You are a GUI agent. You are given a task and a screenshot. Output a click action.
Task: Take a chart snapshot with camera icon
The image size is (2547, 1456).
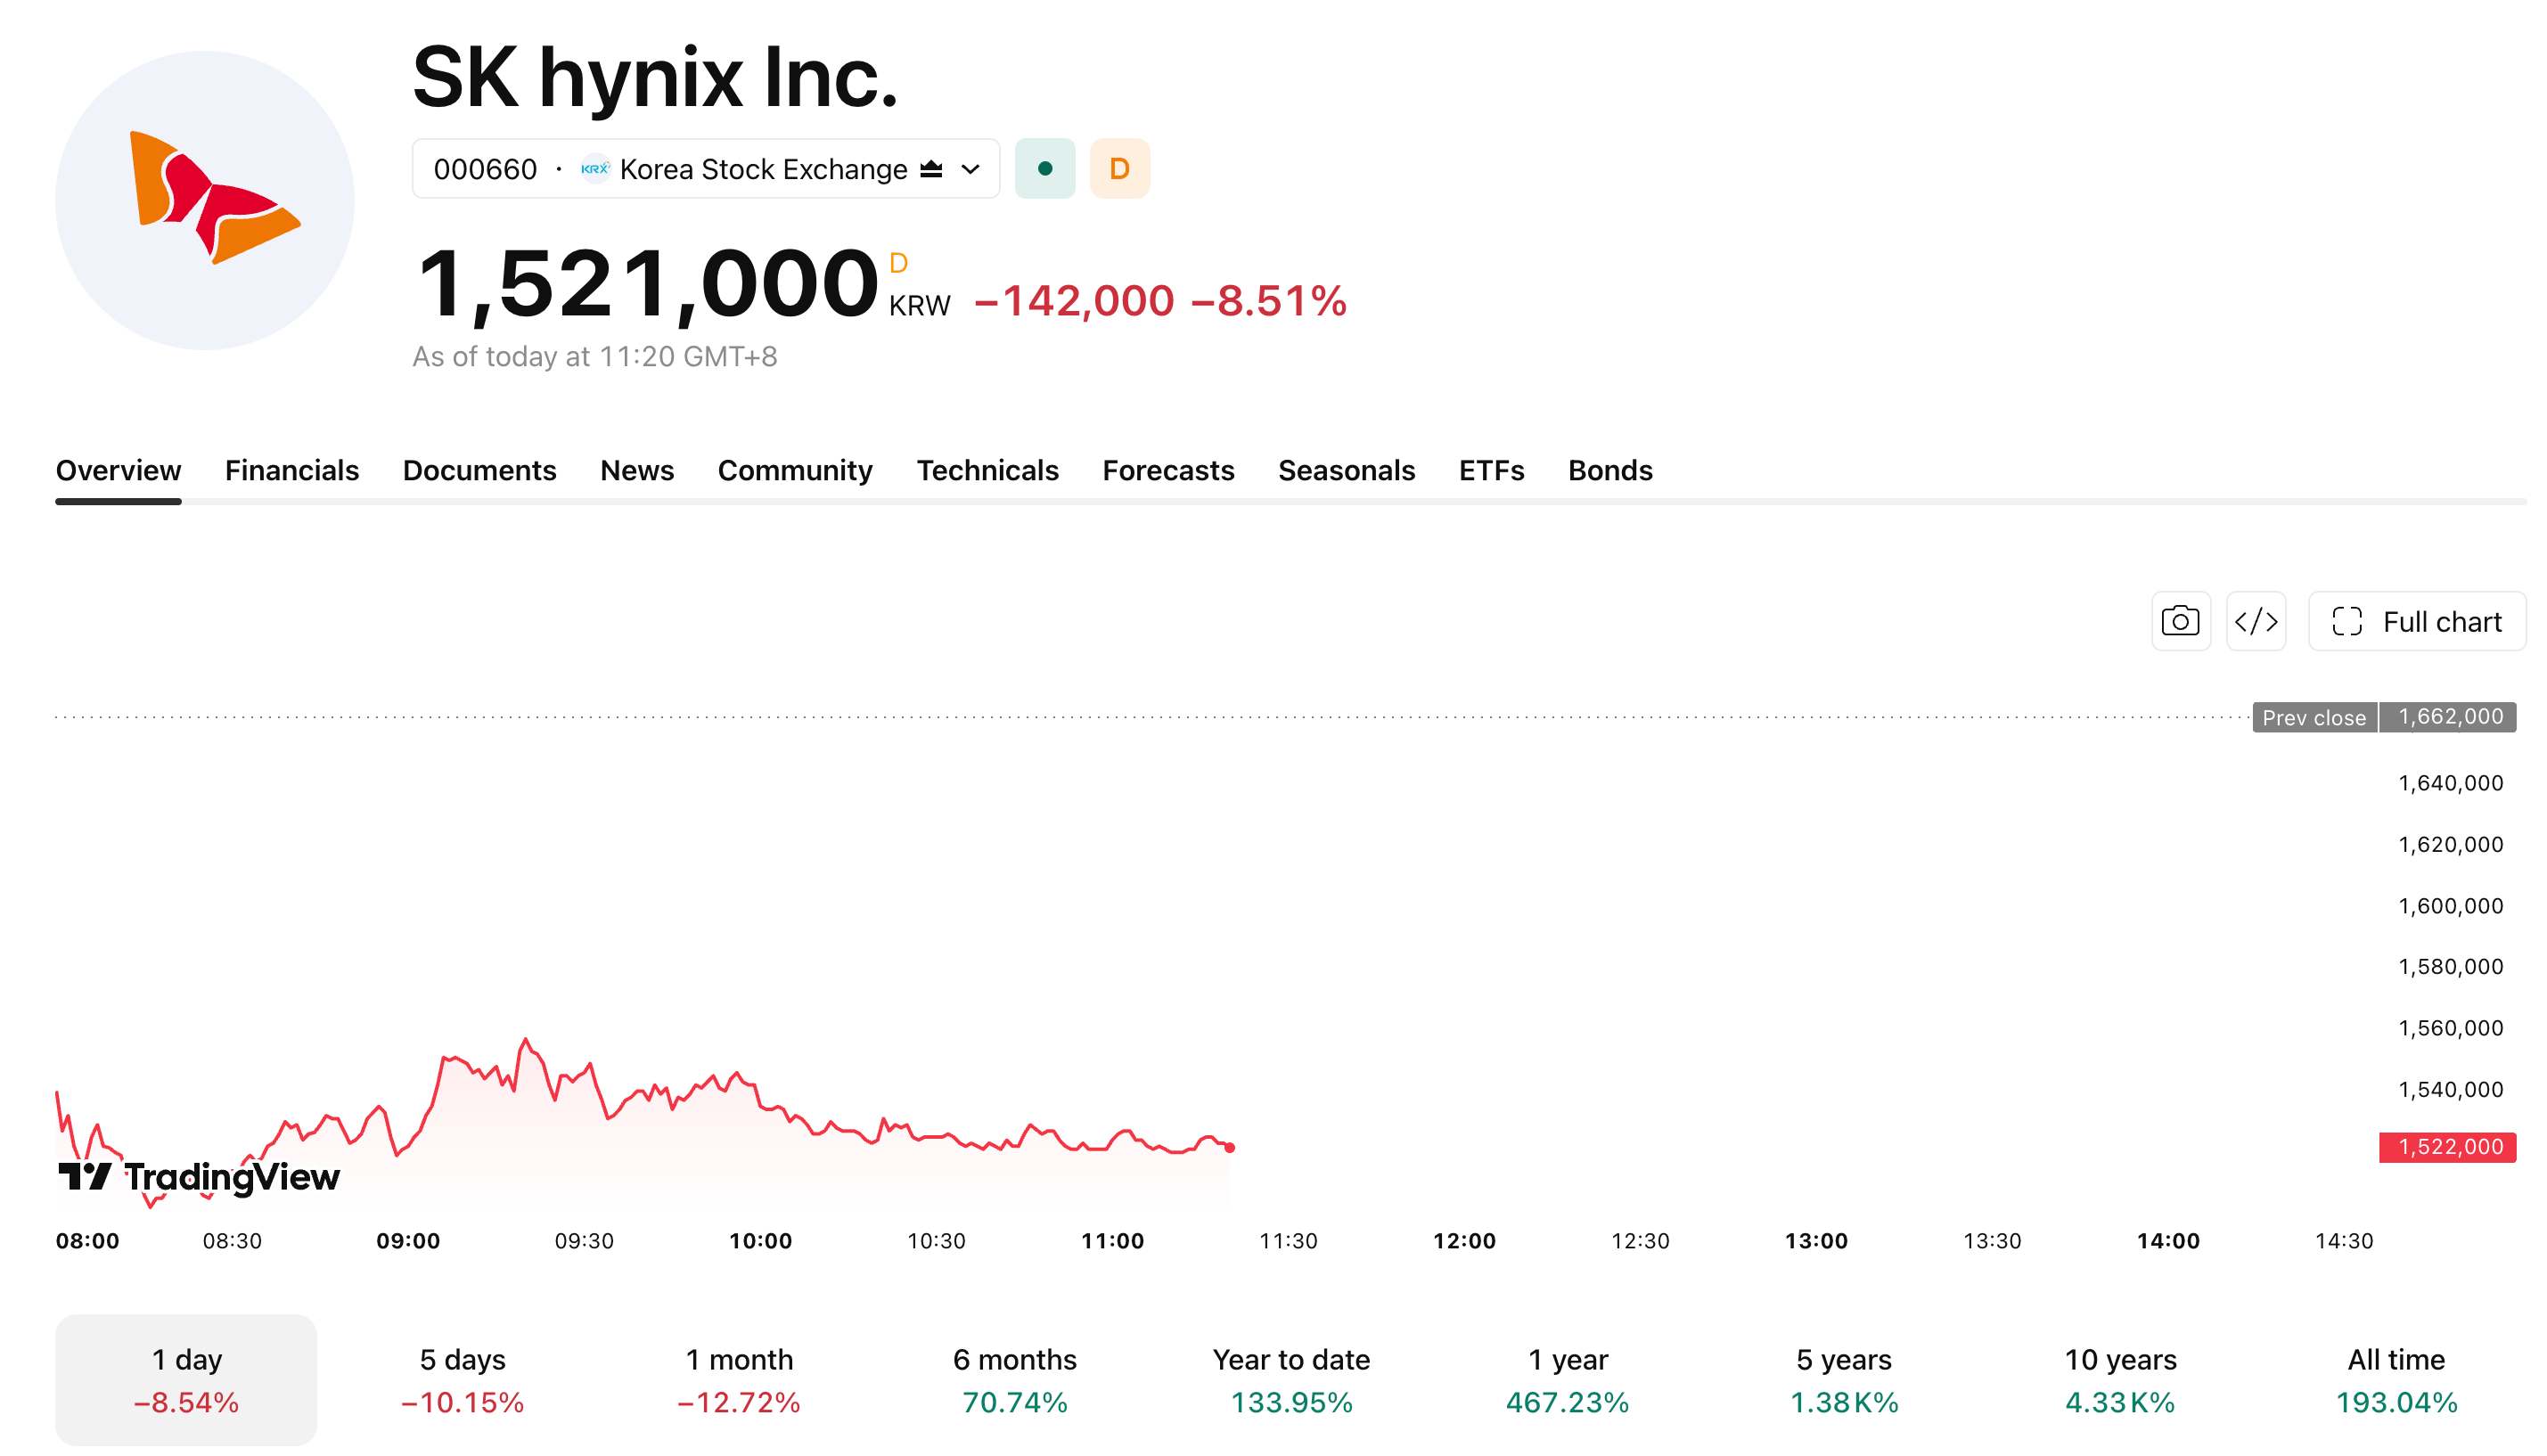[x=2181, y=621]
